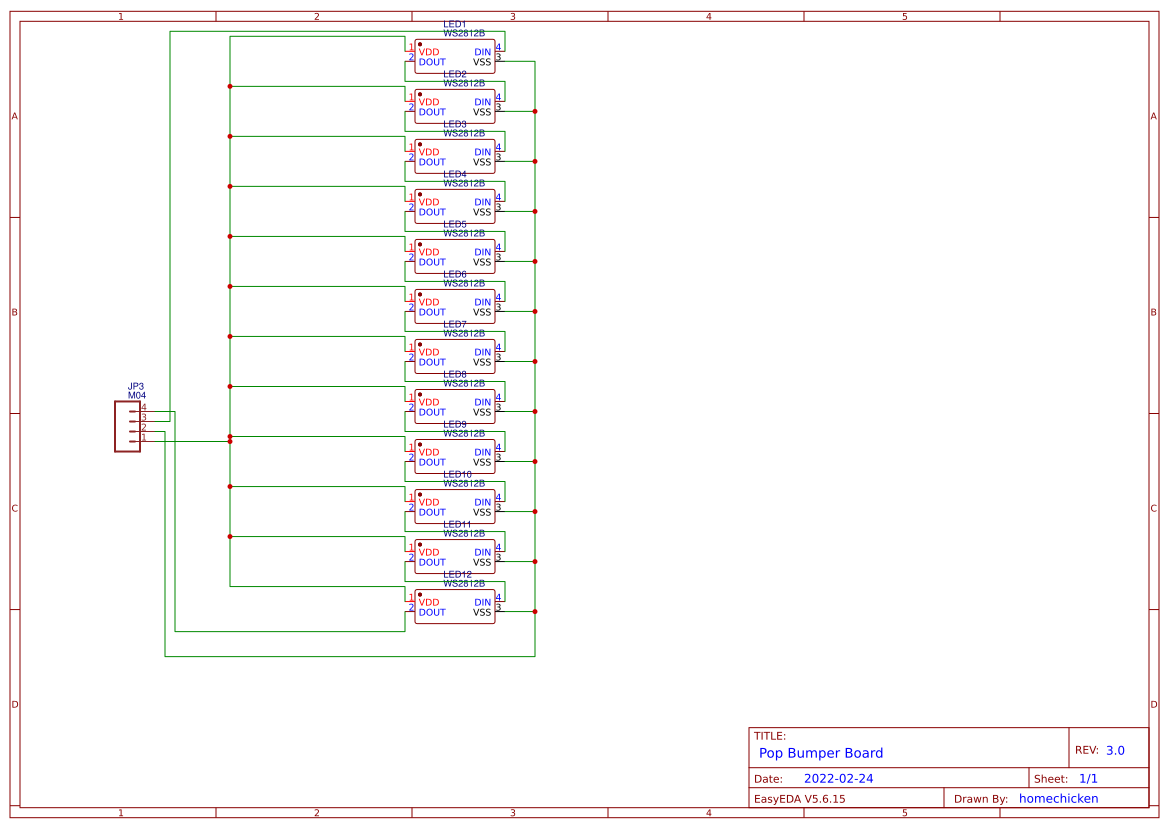Click the LED3 component symbol
Screen dimensions: 1169x828
pyautogui.click(x=455, y=157)
